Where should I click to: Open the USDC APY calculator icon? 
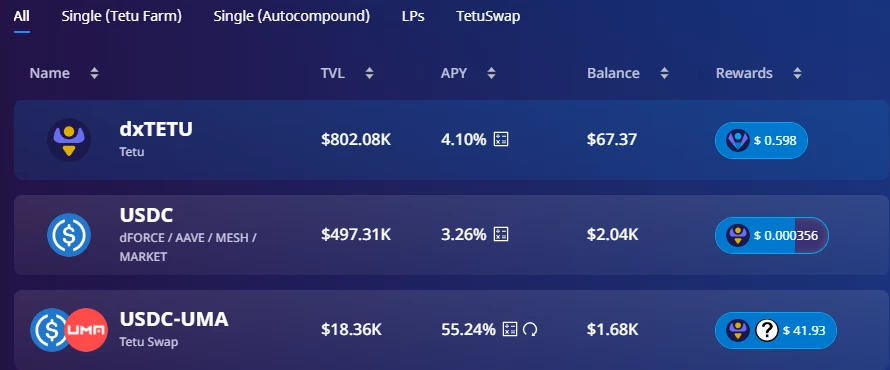(x=501, y=234)
